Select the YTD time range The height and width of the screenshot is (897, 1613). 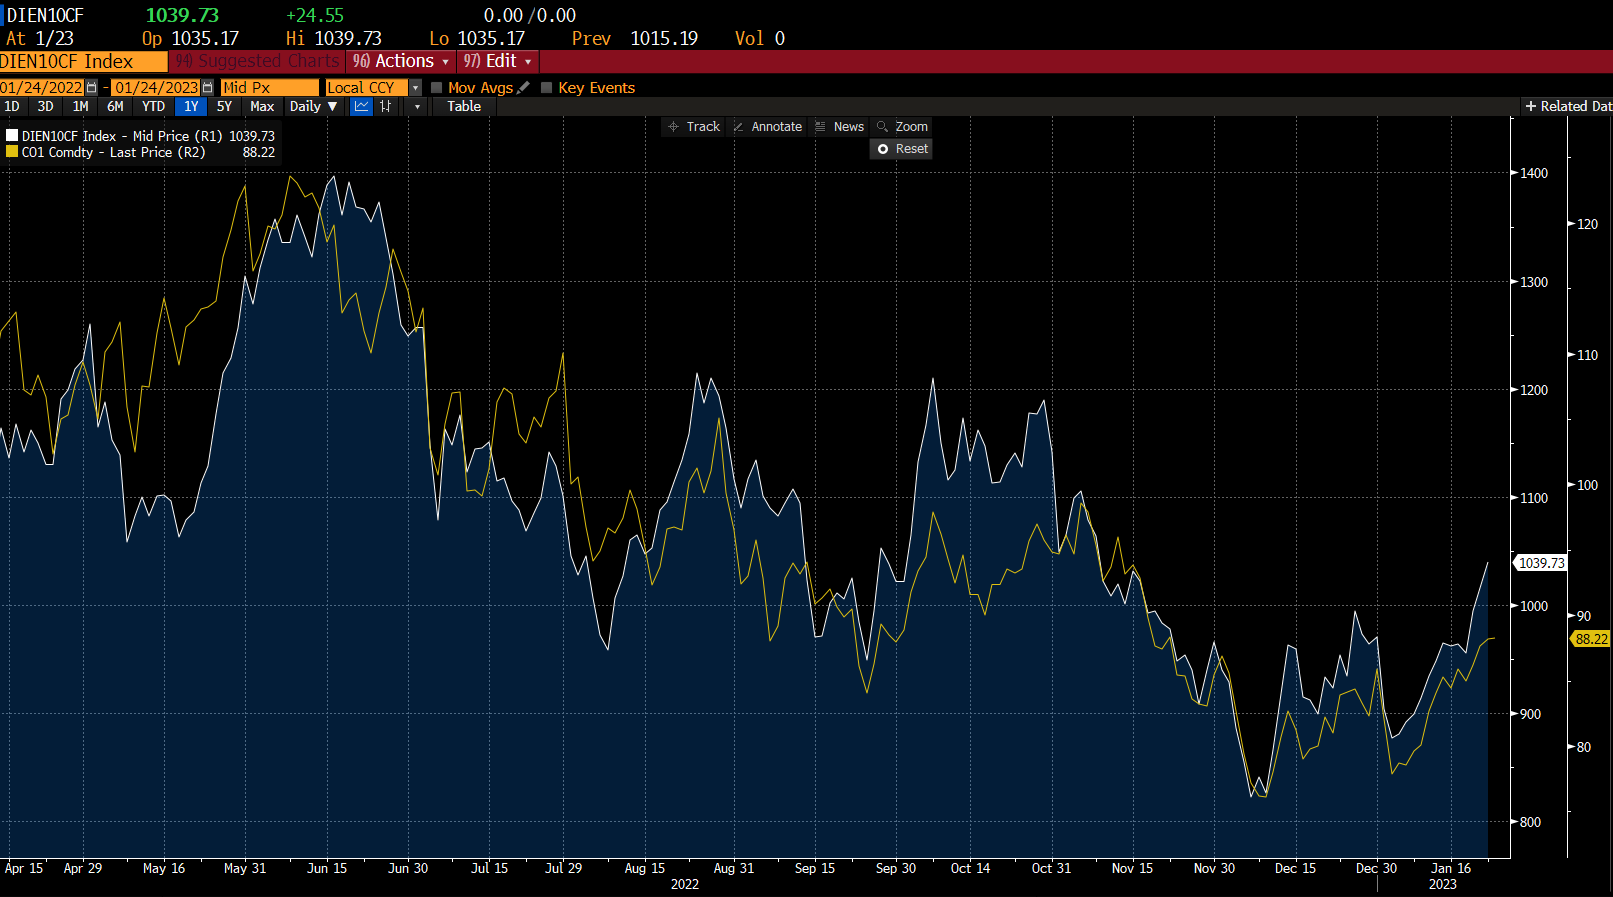[x=153, y=106]
